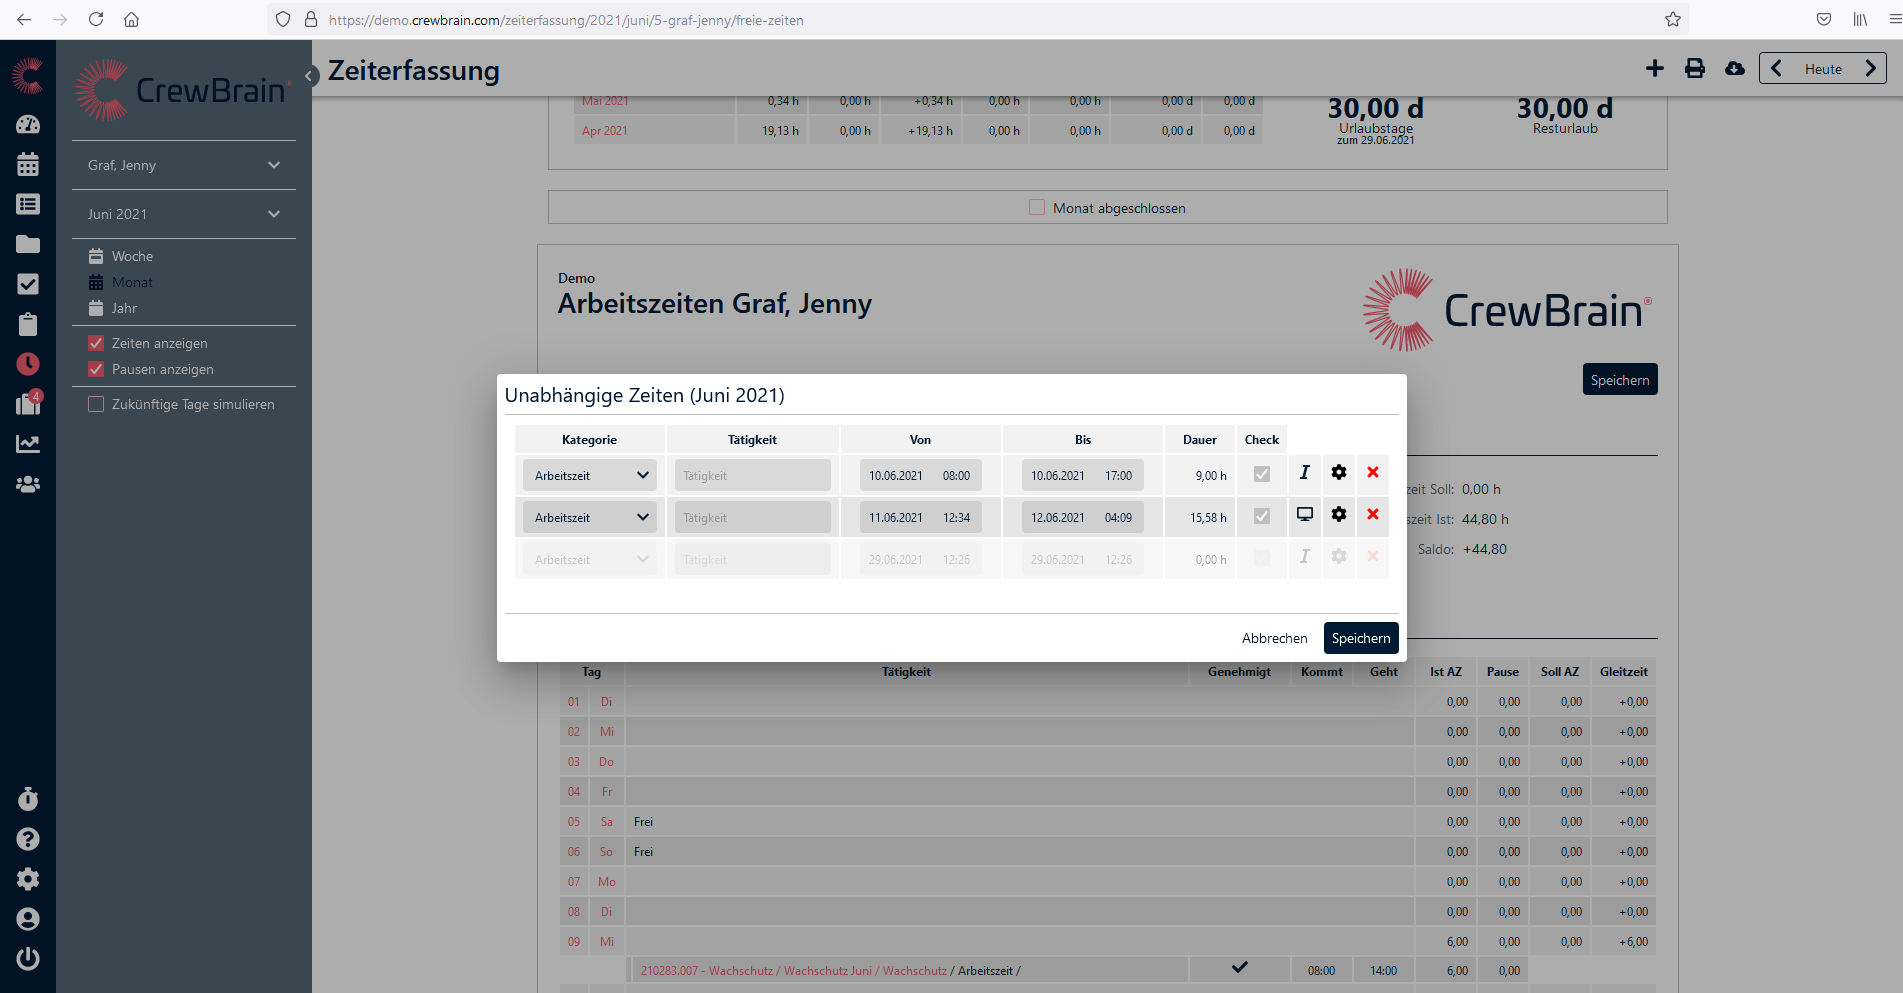The height and width of the screenshot is (993, 1903).
Task: Switch to Jahr view
Action: (124, 308)
